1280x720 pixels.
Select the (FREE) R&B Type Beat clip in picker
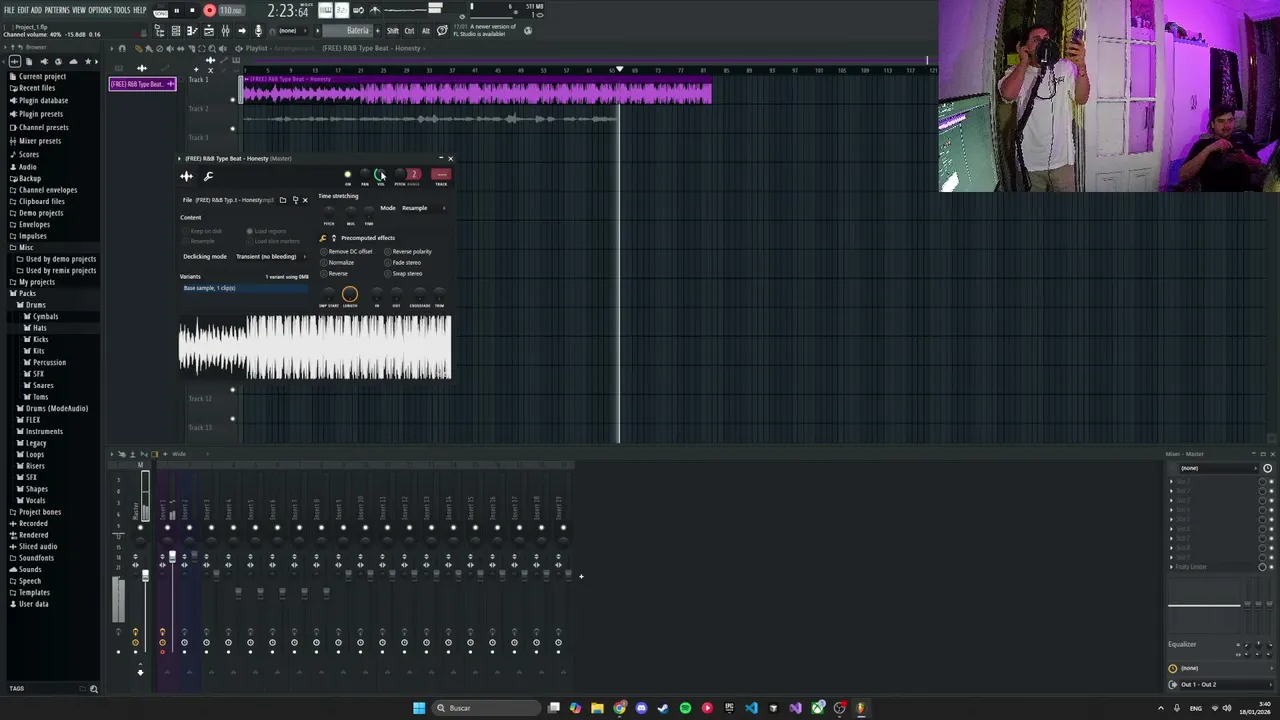pos(142,84)
